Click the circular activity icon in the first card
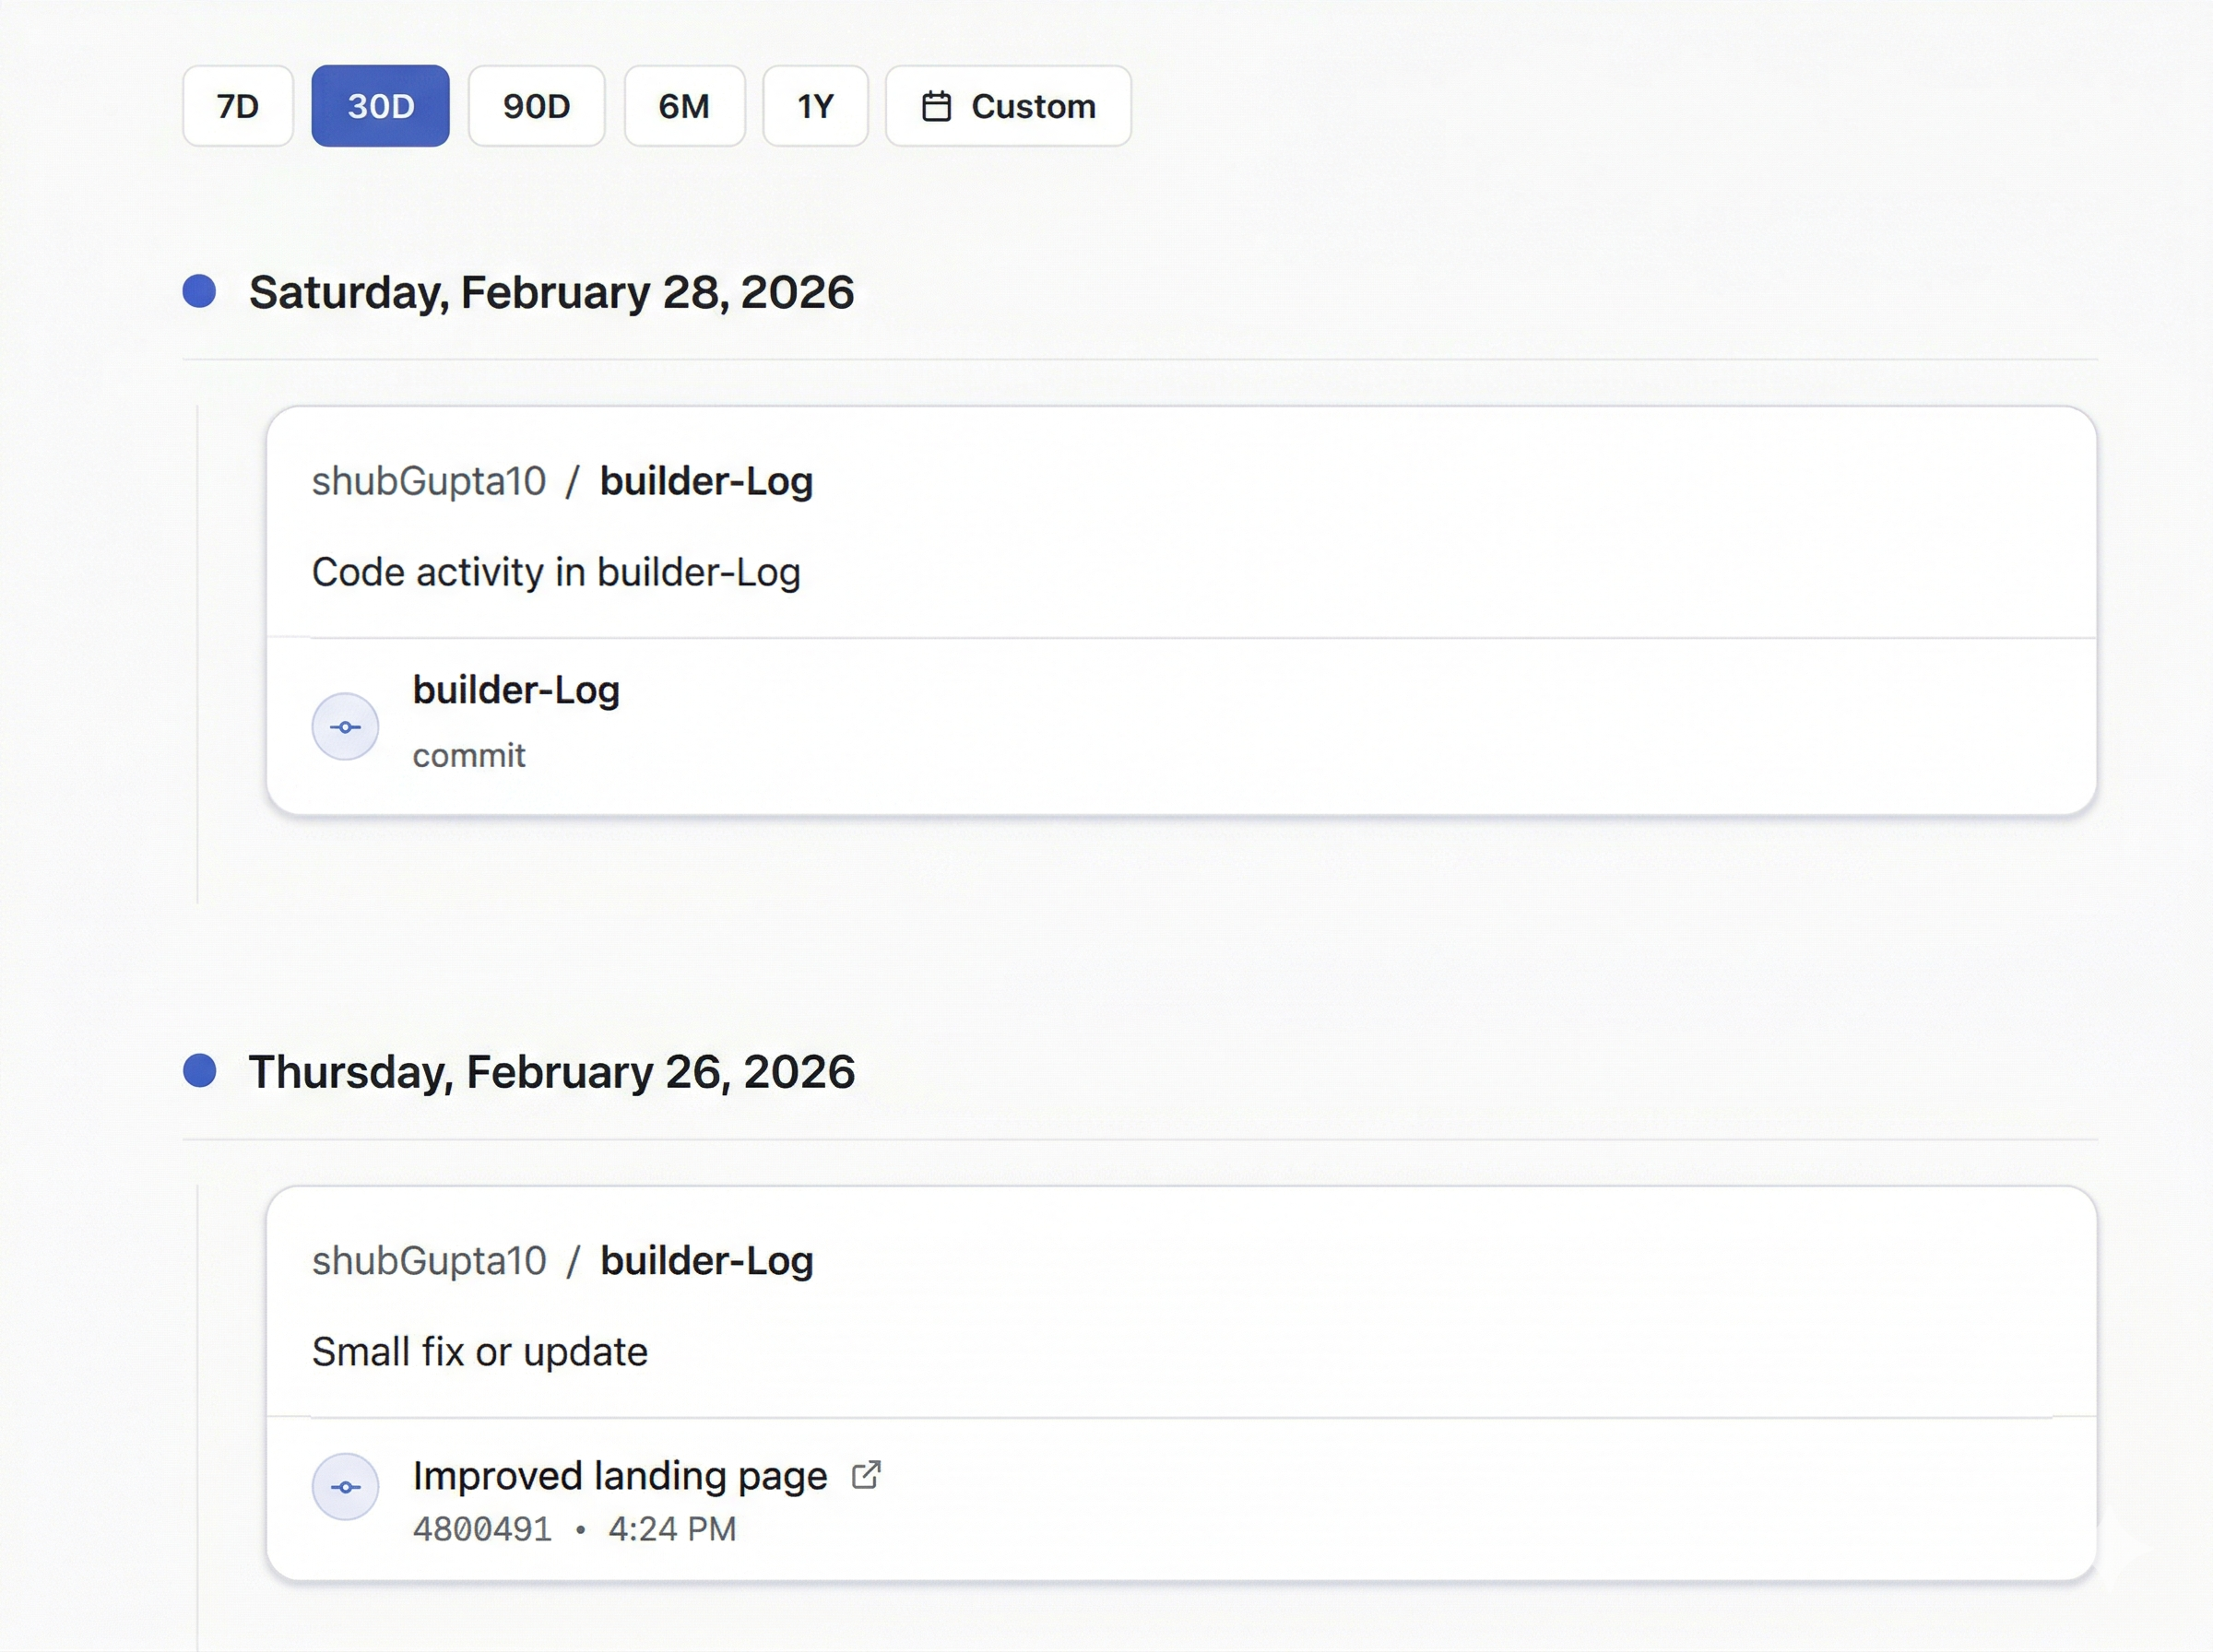This screenshot has height=1652, width=2213. pyautogui.click(x=345, y=726)
